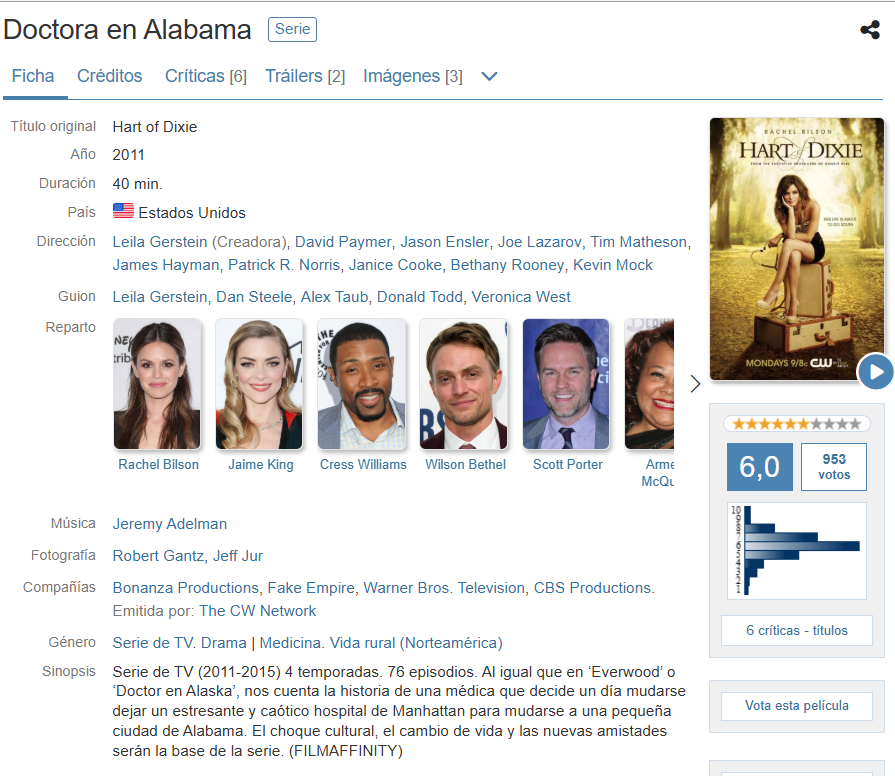Open director David Paymer's link
Viewport: 895px width, 776px height.
point(343,242)
